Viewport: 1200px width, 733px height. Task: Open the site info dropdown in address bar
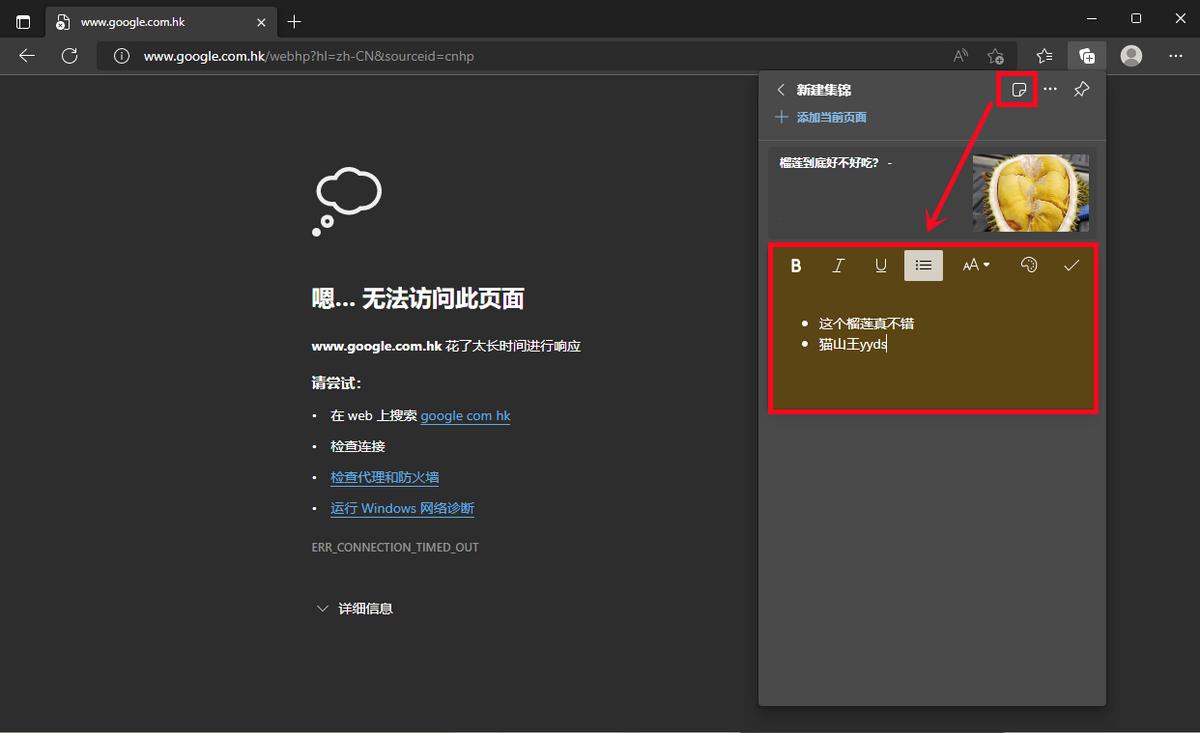[121, 56]
